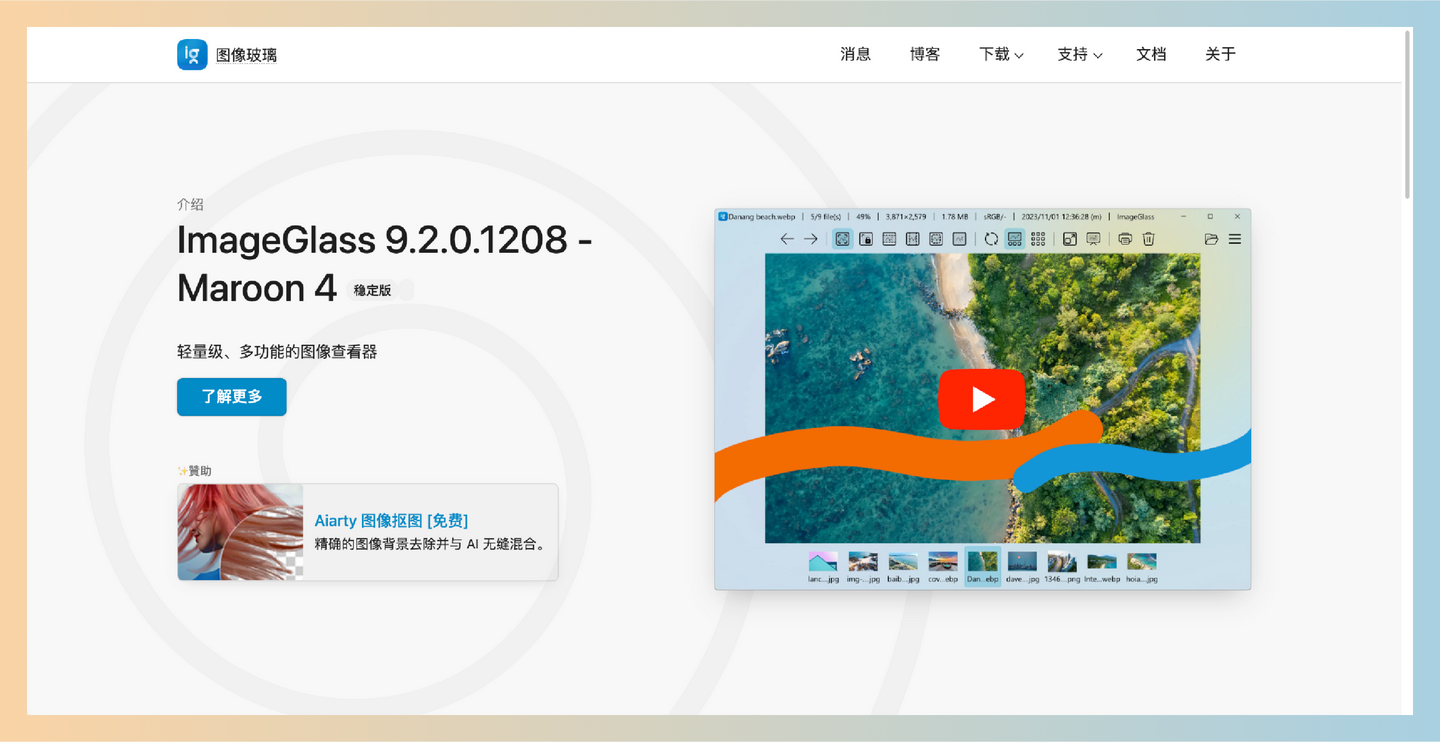Open the 博客 menu item
The height and width of the screenshot is (742, 1440).
click(x=924, y=54)
